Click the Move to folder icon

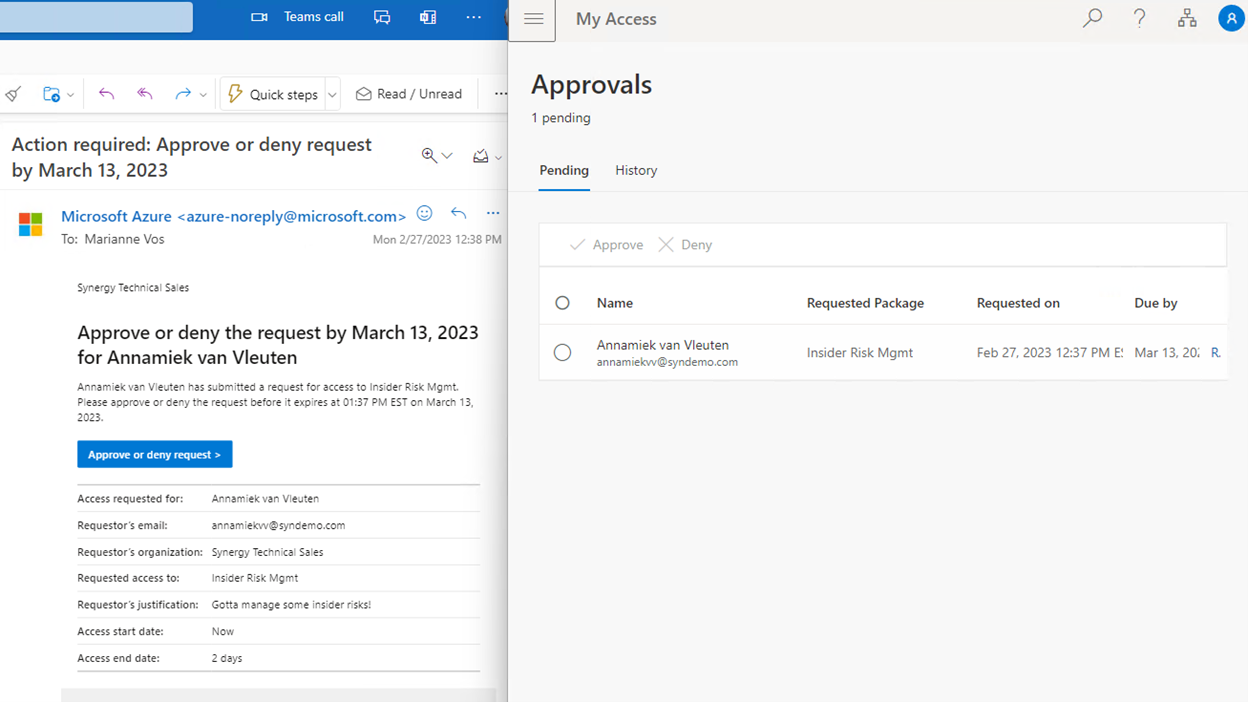[51, 94]
